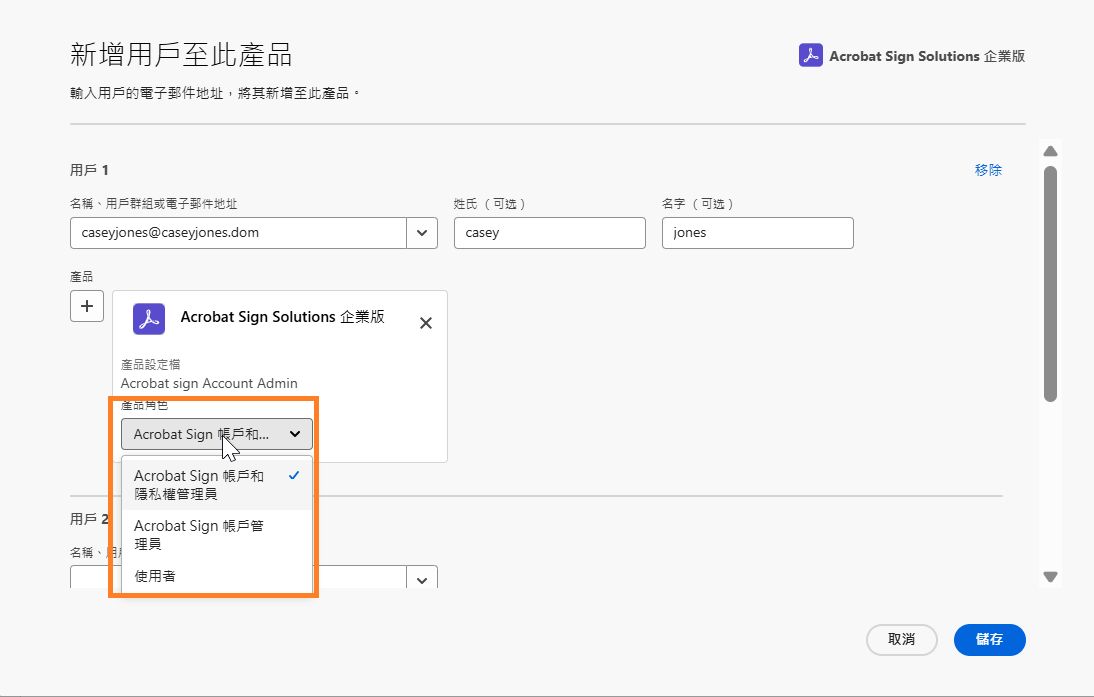Click the scrollbar down arrow
Viewport: 1094px width, 697px height.
pos(1050,576)
